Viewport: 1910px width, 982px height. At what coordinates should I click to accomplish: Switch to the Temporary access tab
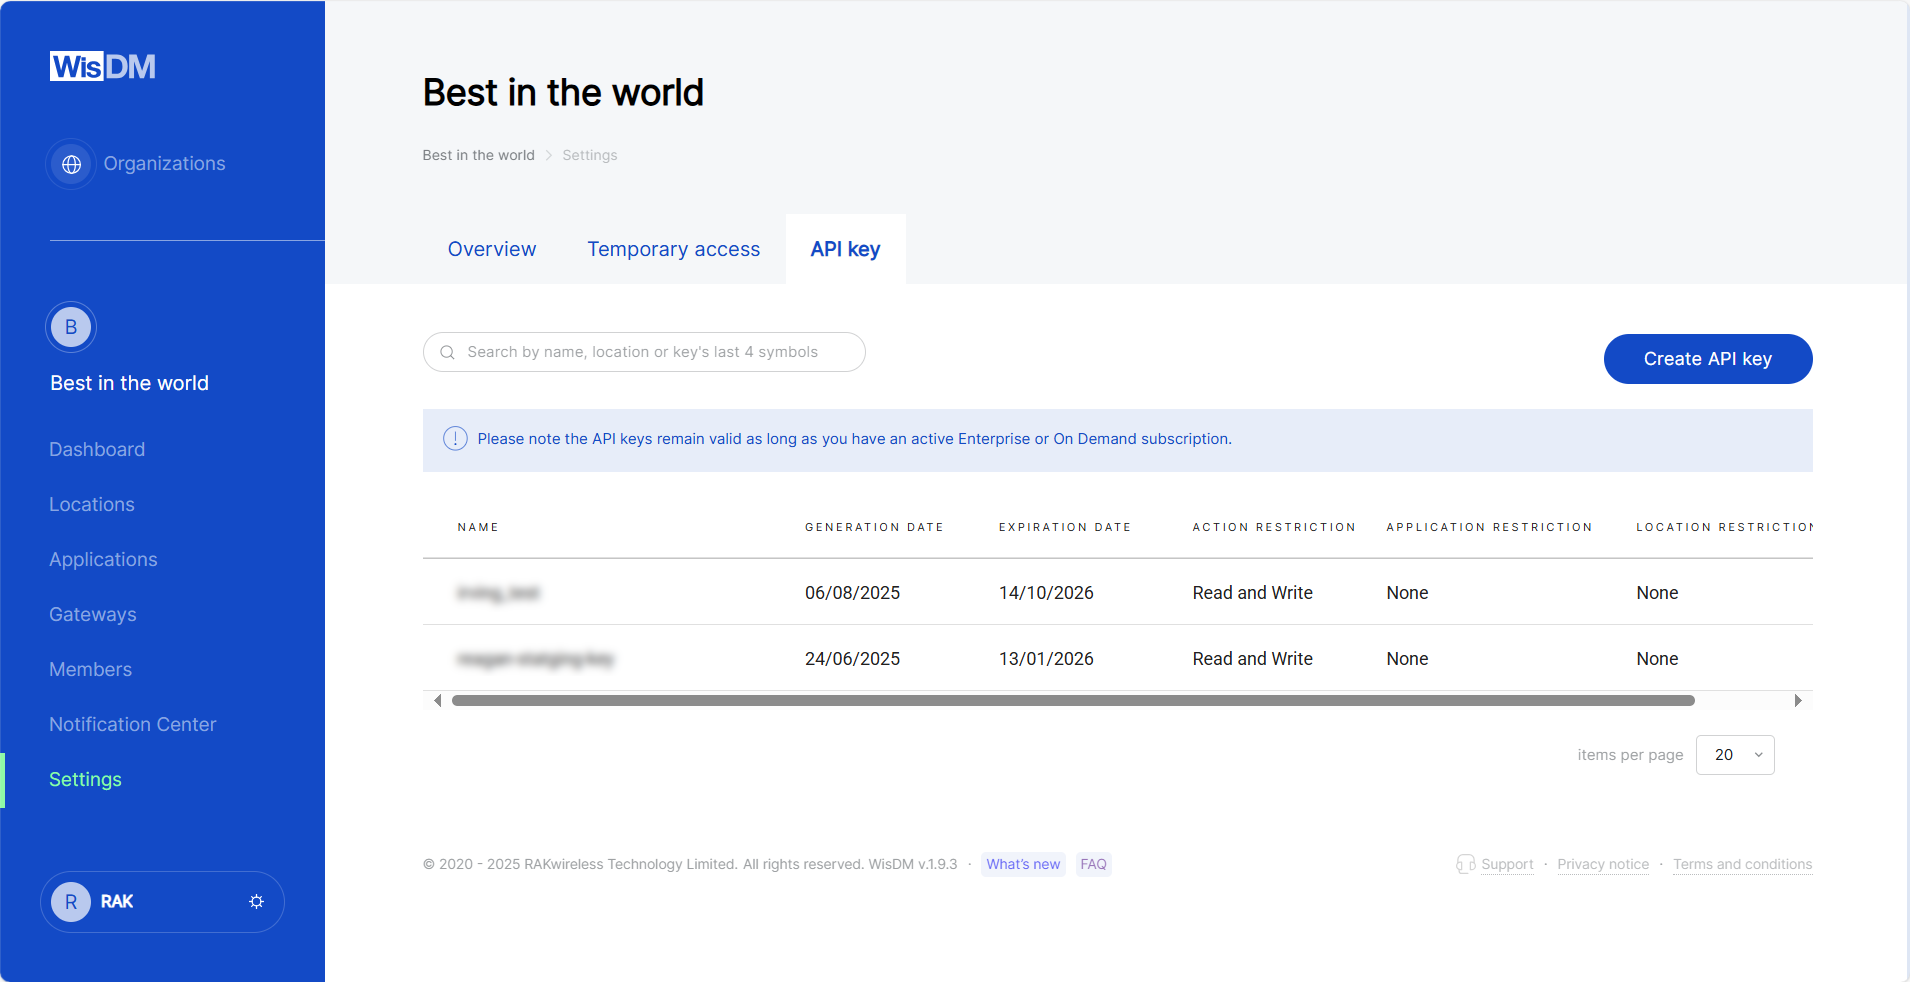click(x=673, y=249)
